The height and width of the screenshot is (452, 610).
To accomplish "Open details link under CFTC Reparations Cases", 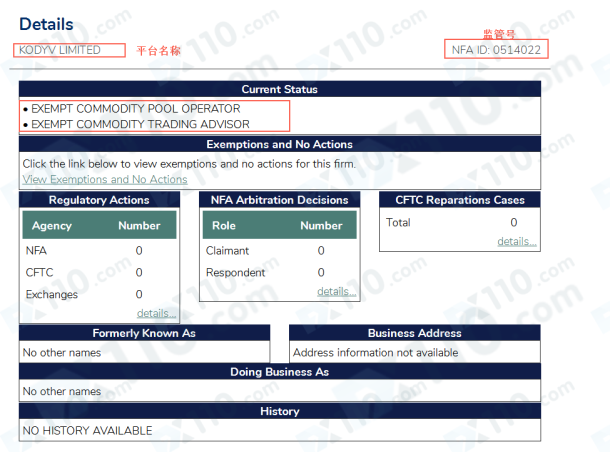I will pyautogui.click(x=517, y=241).
